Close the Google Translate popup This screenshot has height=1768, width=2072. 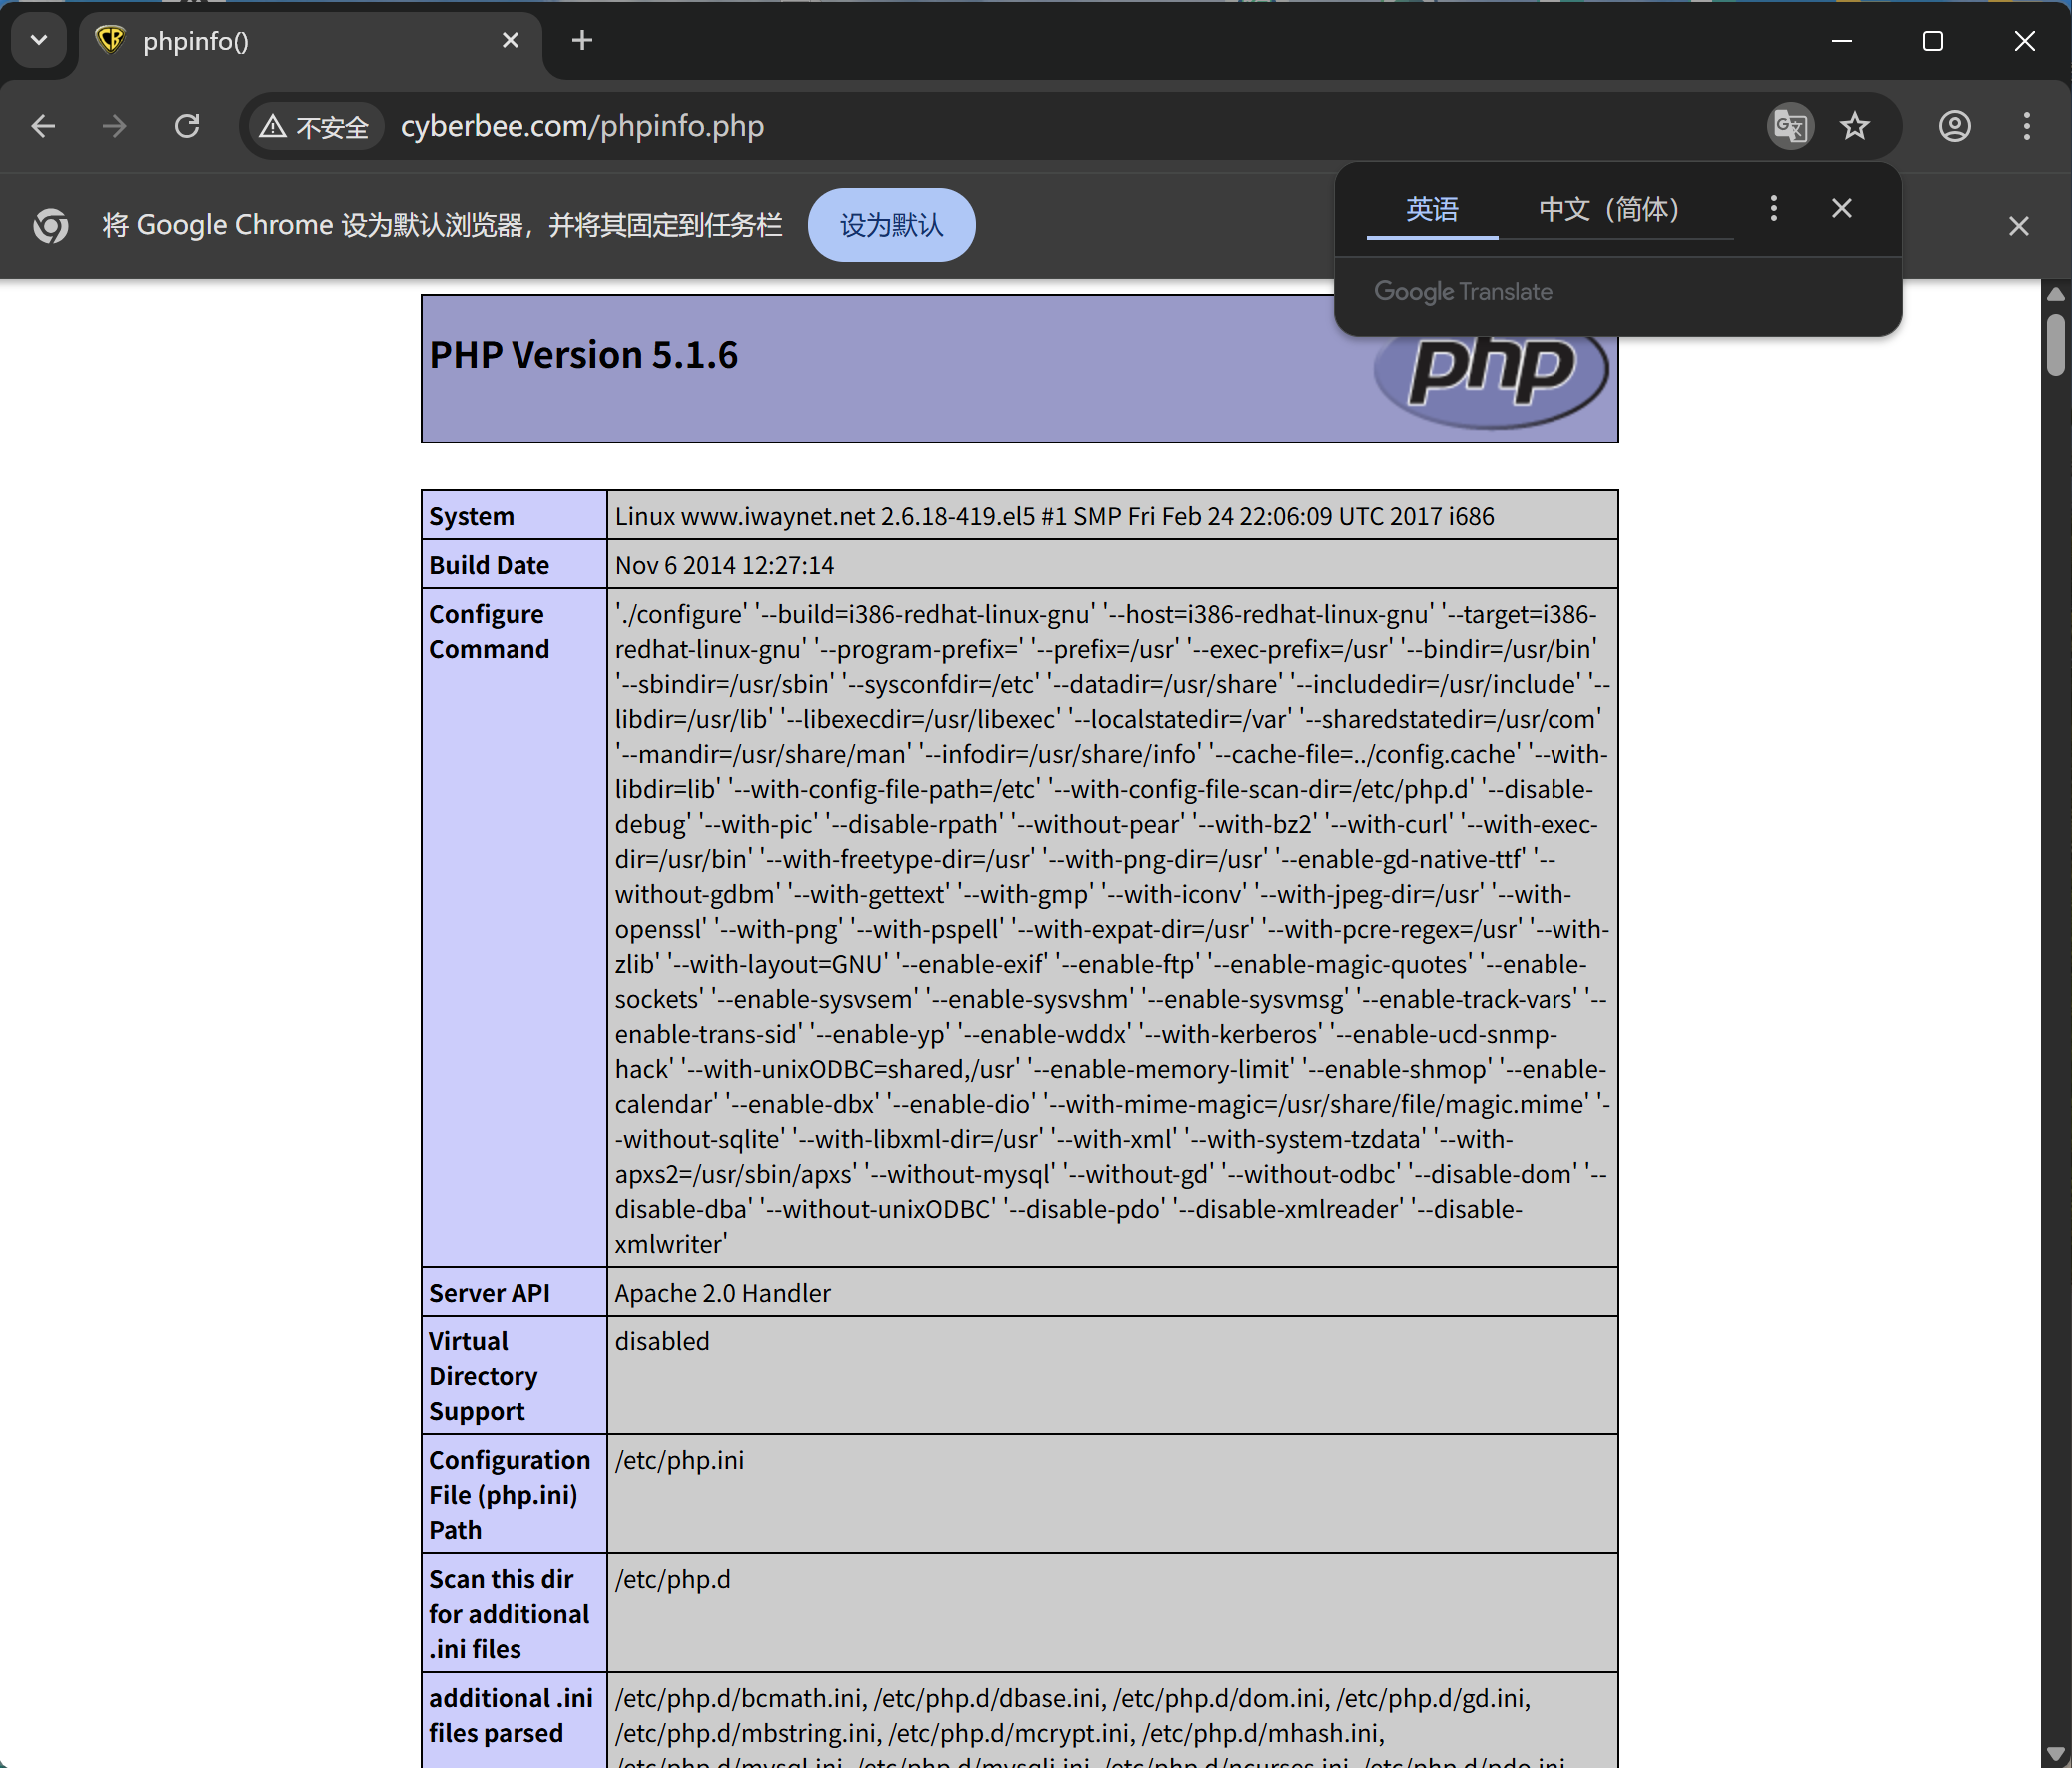(x=1841, y=208)
